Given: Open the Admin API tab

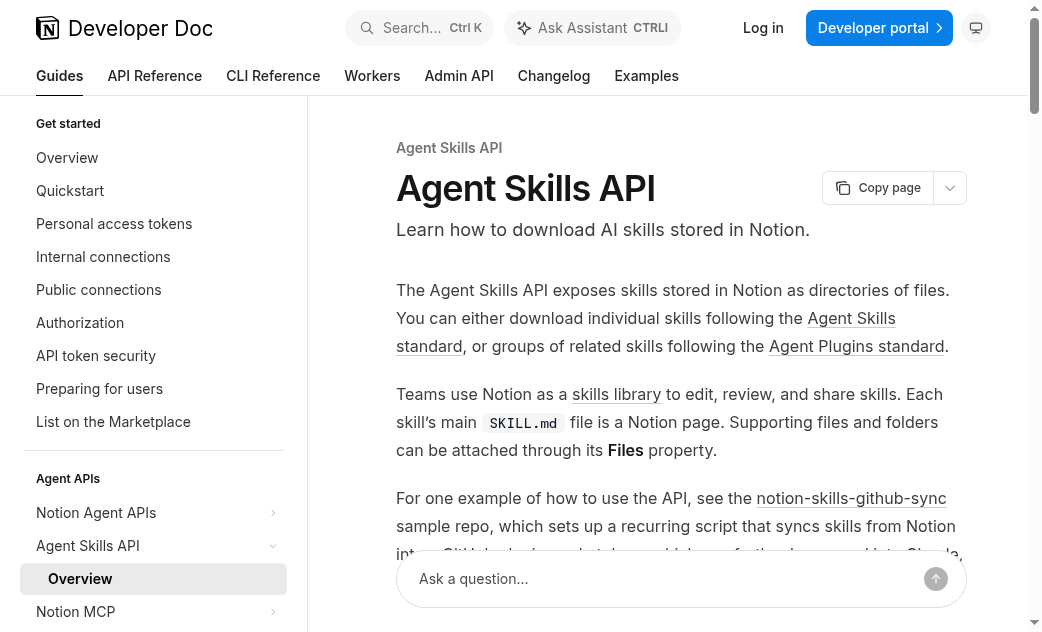Looking at the screenshot, I should point(459,76).
